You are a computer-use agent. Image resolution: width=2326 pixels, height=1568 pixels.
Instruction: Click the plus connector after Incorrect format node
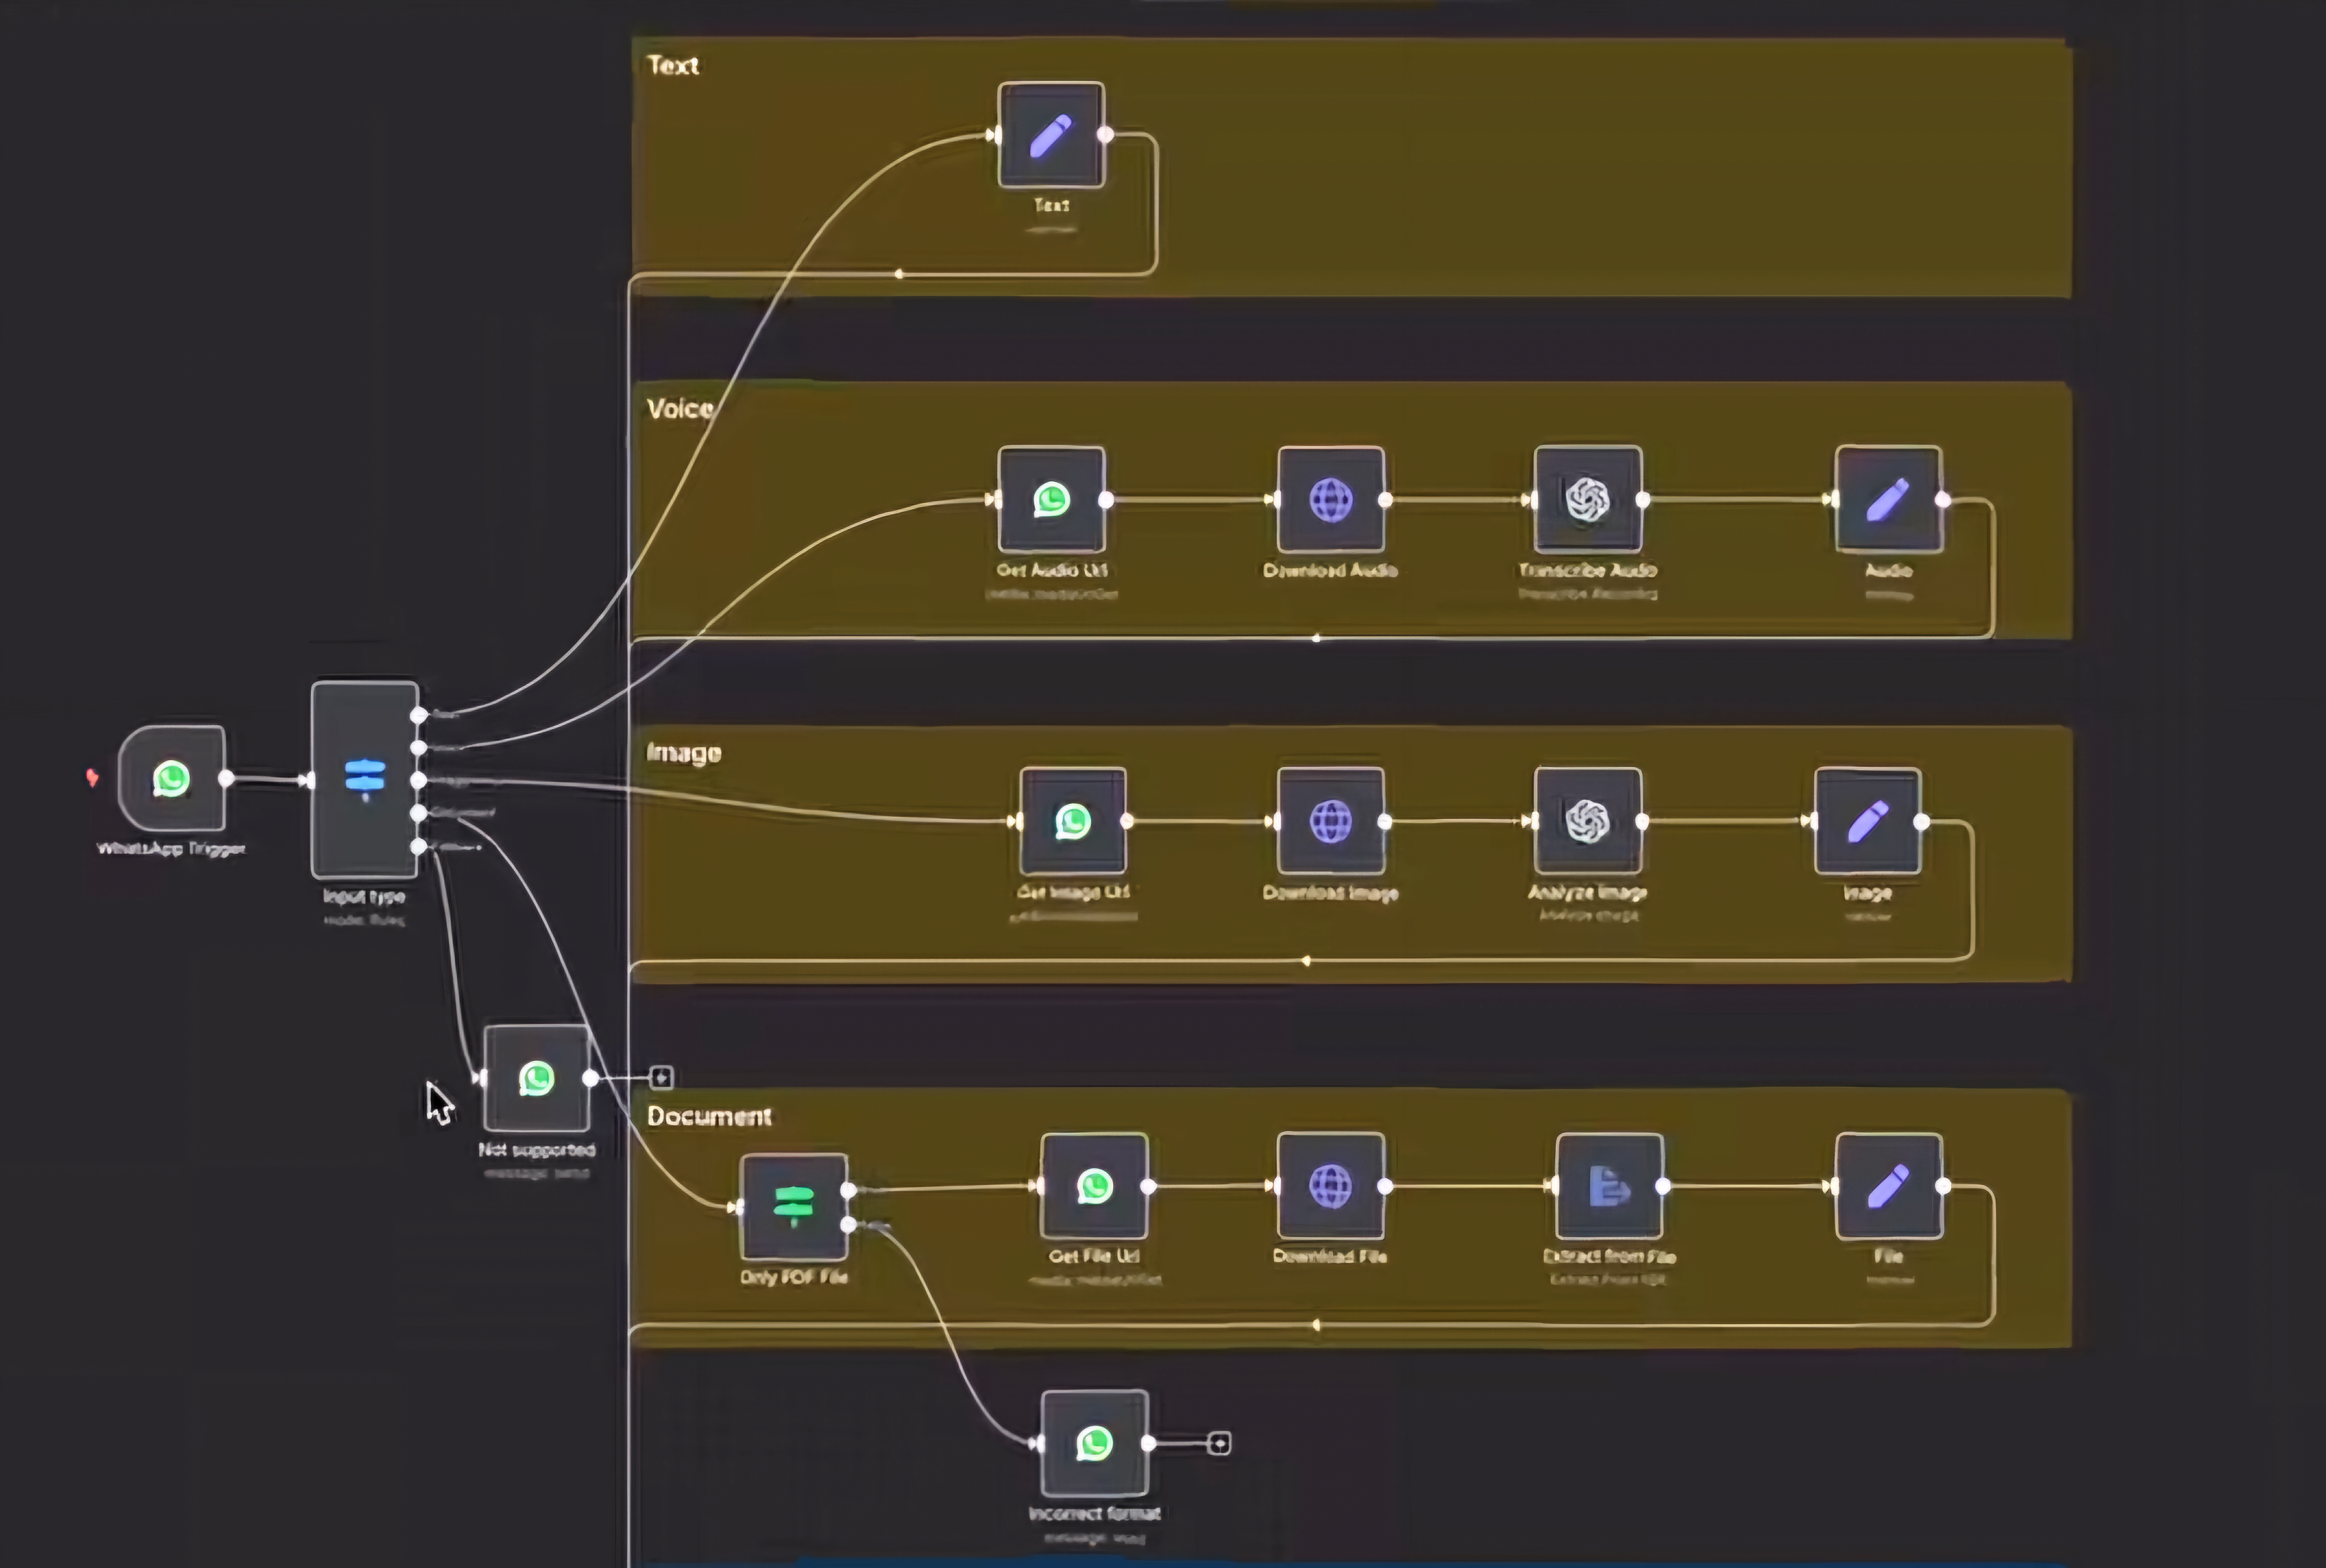(x=1219, y=1443)
